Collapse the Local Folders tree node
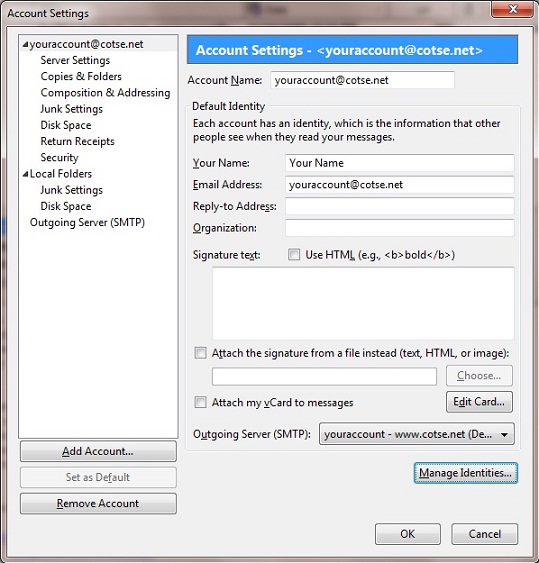539x563 pixels. (x=25, y=175)
